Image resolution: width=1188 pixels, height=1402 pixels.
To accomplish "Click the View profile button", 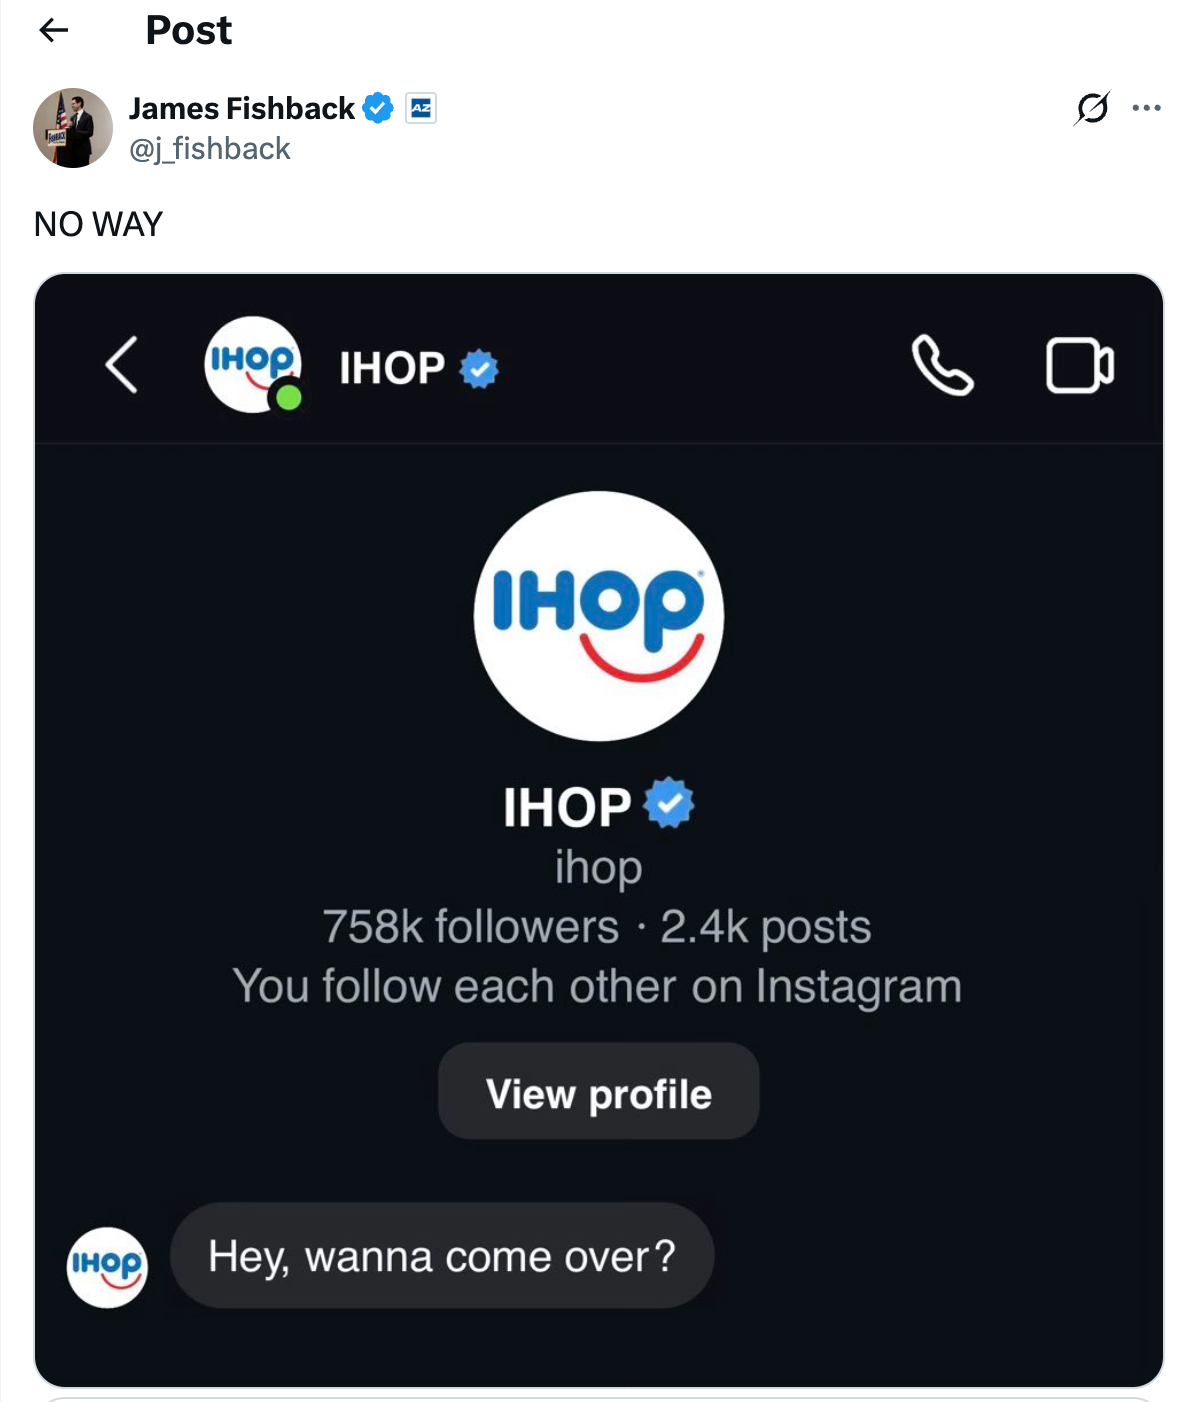I will 598,1092.
